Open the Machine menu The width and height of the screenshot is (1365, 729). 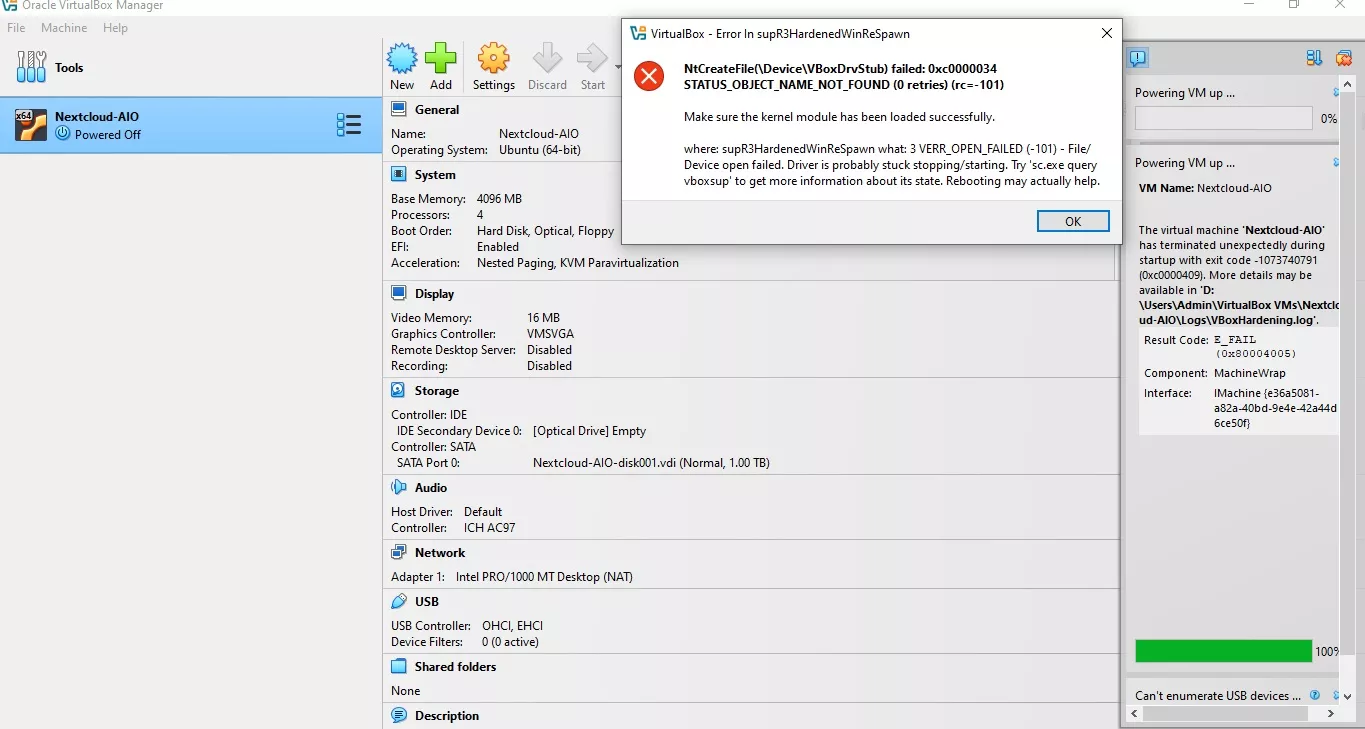tap(64, 28)
